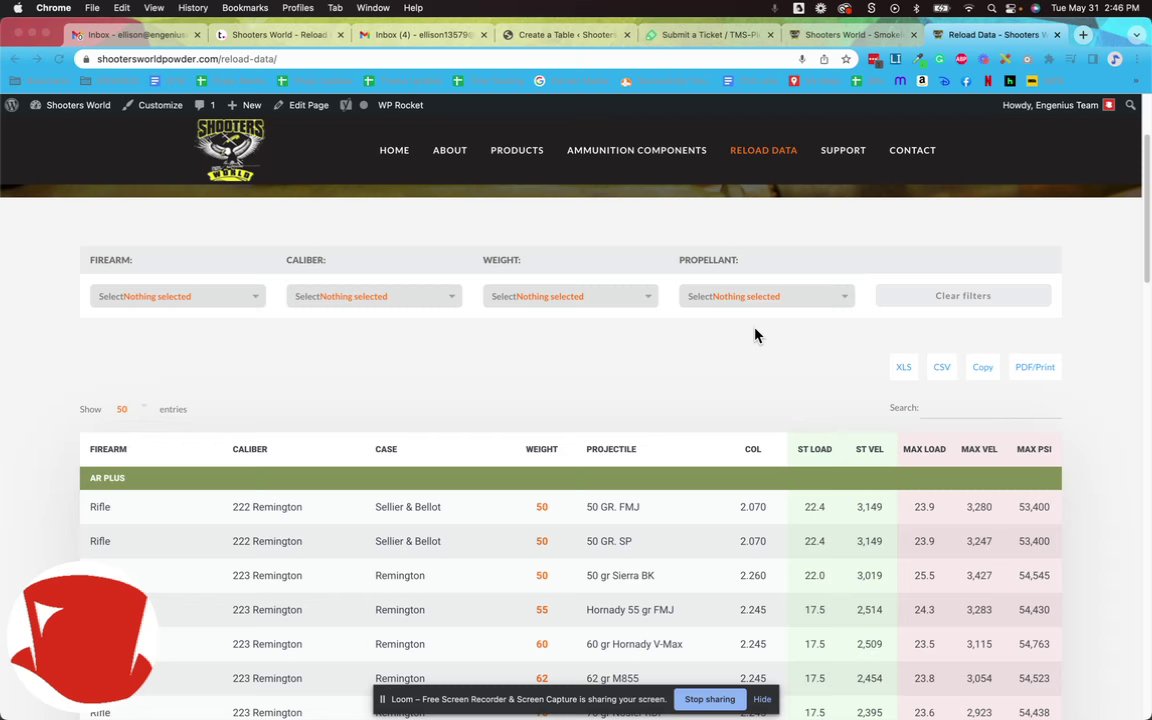Click the WordPress logo in admin bar

[12, 105]
